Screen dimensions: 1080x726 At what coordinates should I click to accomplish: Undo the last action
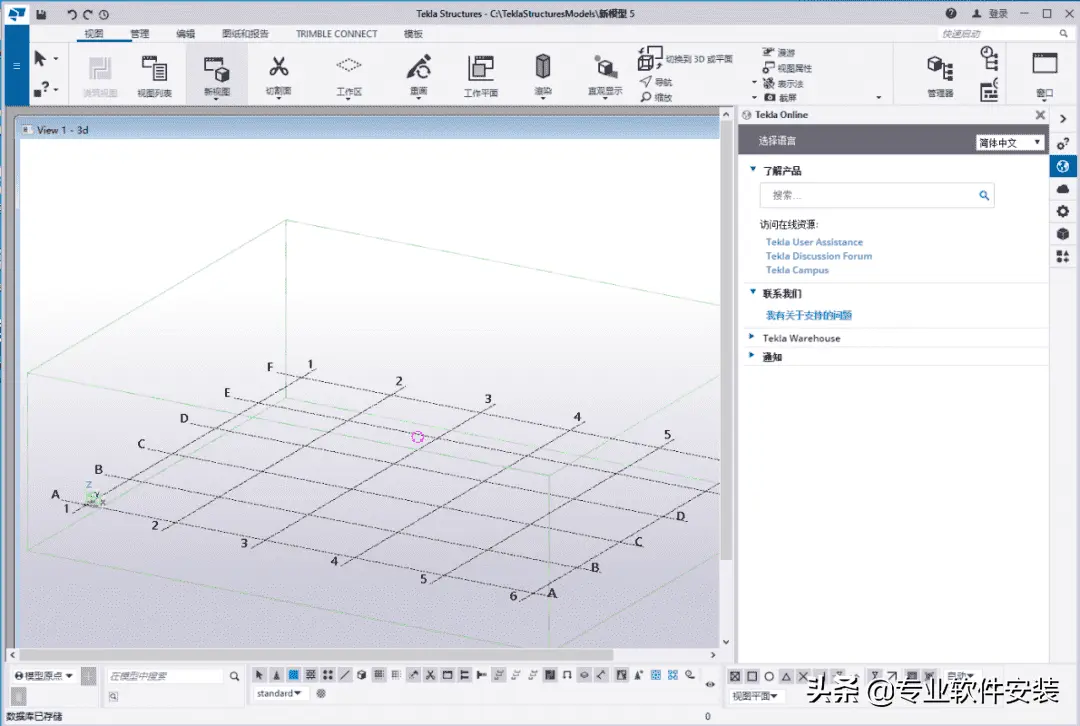pos(72,14)
